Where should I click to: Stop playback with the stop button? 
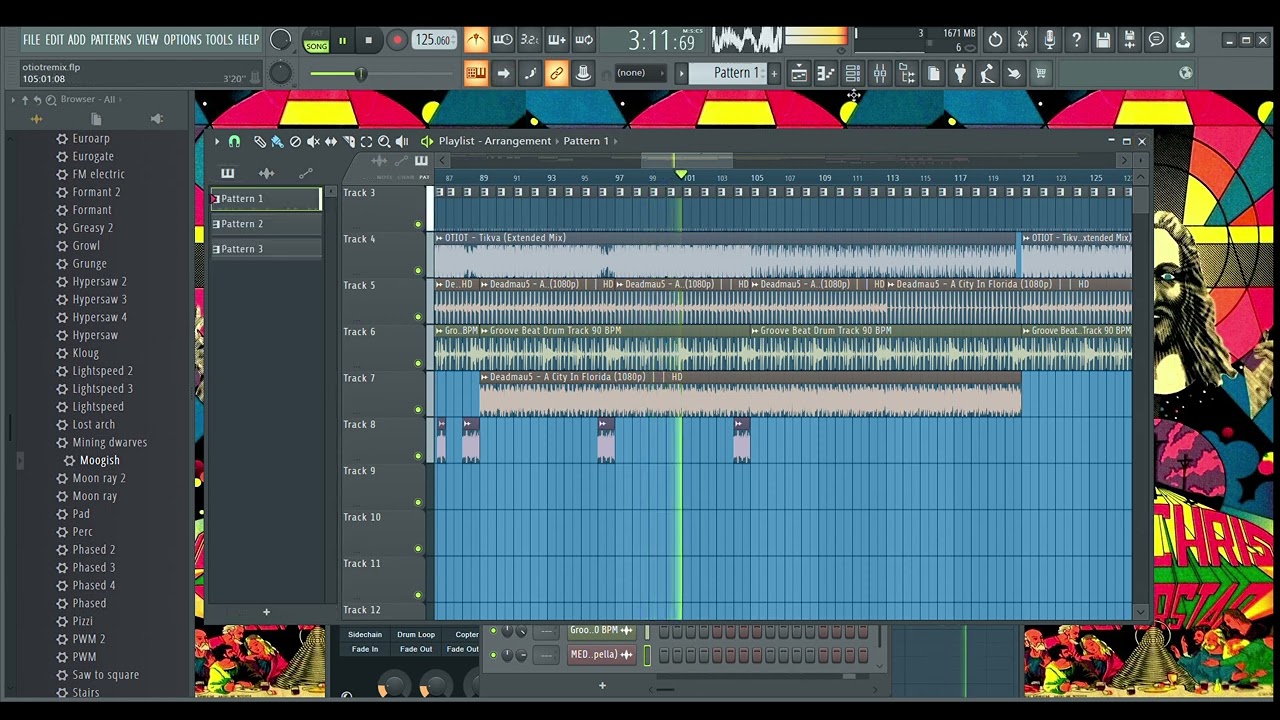(x=369, y=41)
